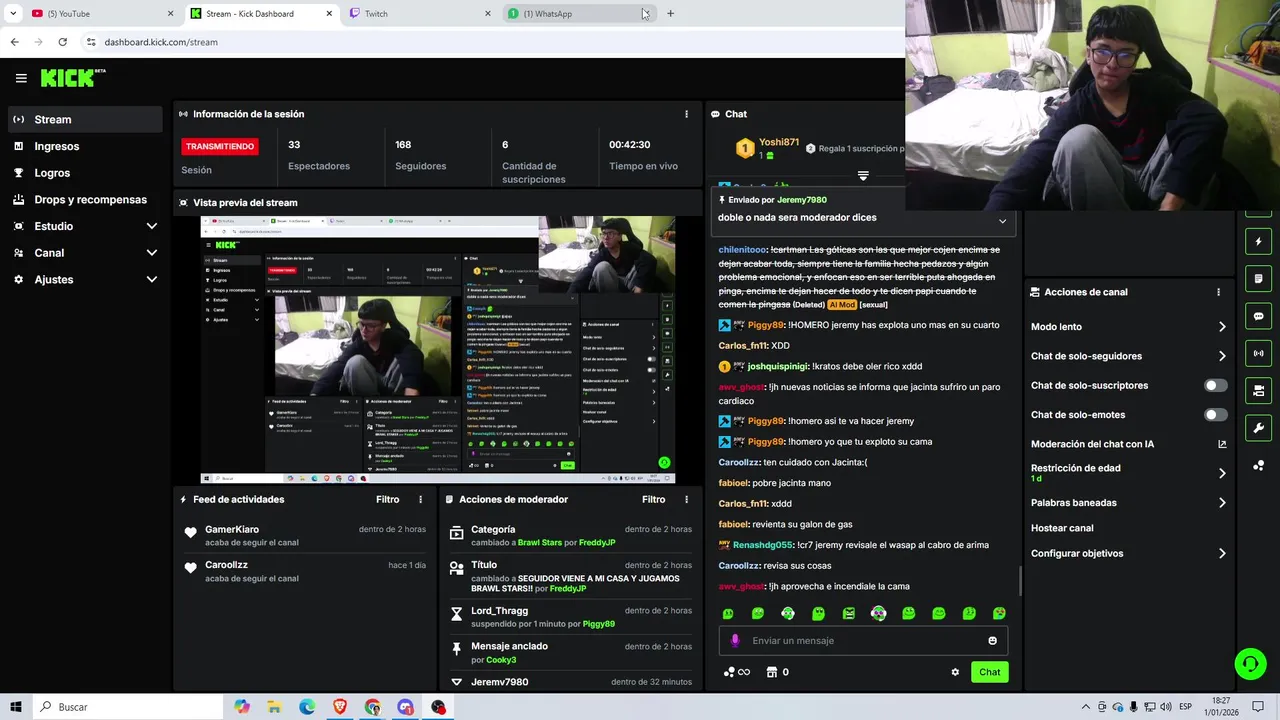
Task: Select Stream in the left sidebar
Action: (x=85, y=119)
